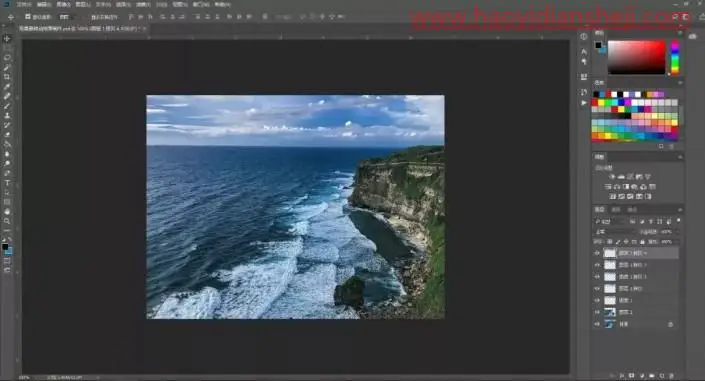Toggle visibility of the Background layer
Image resolution: width=705 pixels, height=381 pixels.
click(597, 324)
